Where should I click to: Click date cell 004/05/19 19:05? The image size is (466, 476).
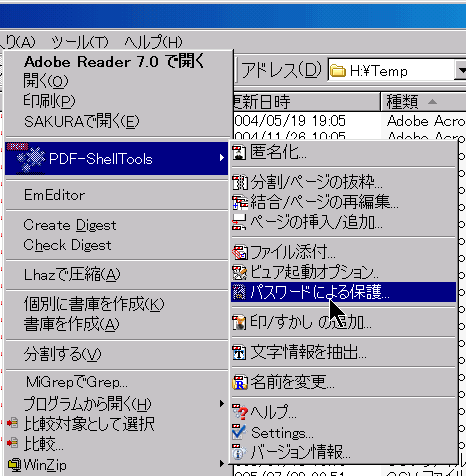(x=290, y=121)
